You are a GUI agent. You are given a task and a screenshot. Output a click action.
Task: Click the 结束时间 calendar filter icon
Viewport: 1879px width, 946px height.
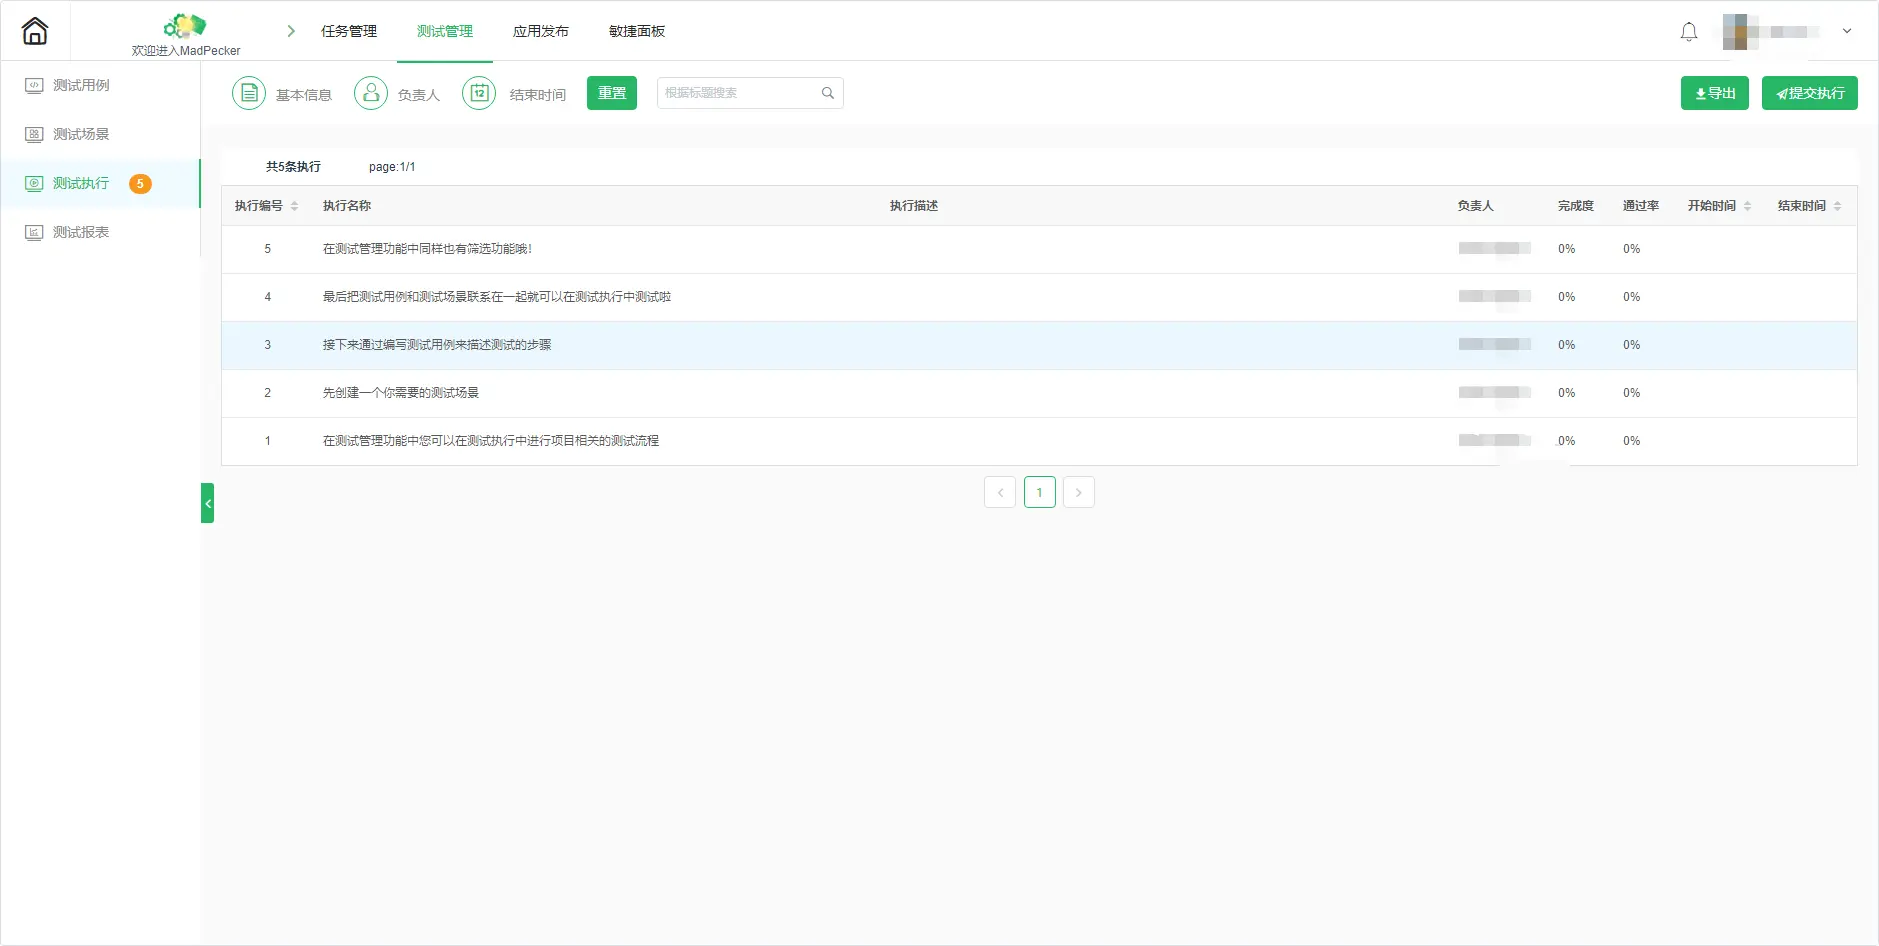tap(479, 93)
